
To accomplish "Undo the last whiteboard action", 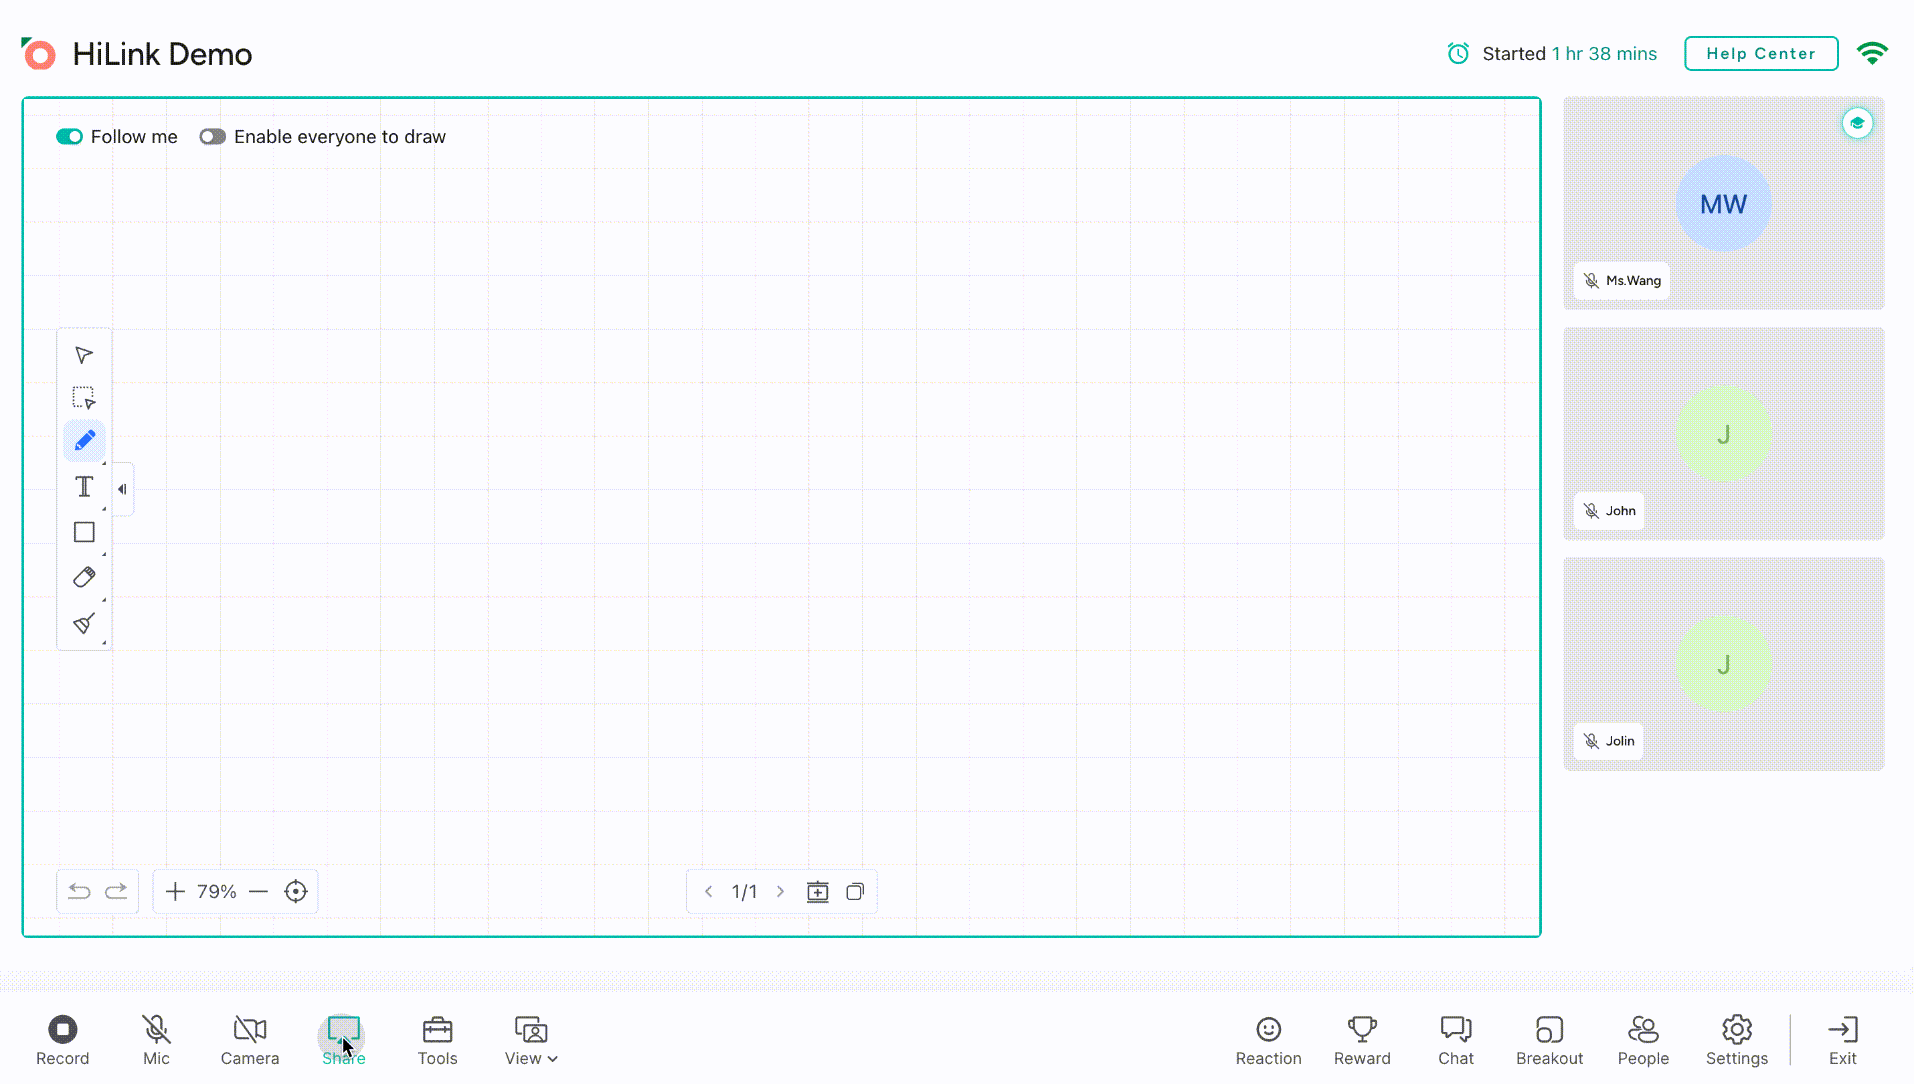I will click(79, 890).
